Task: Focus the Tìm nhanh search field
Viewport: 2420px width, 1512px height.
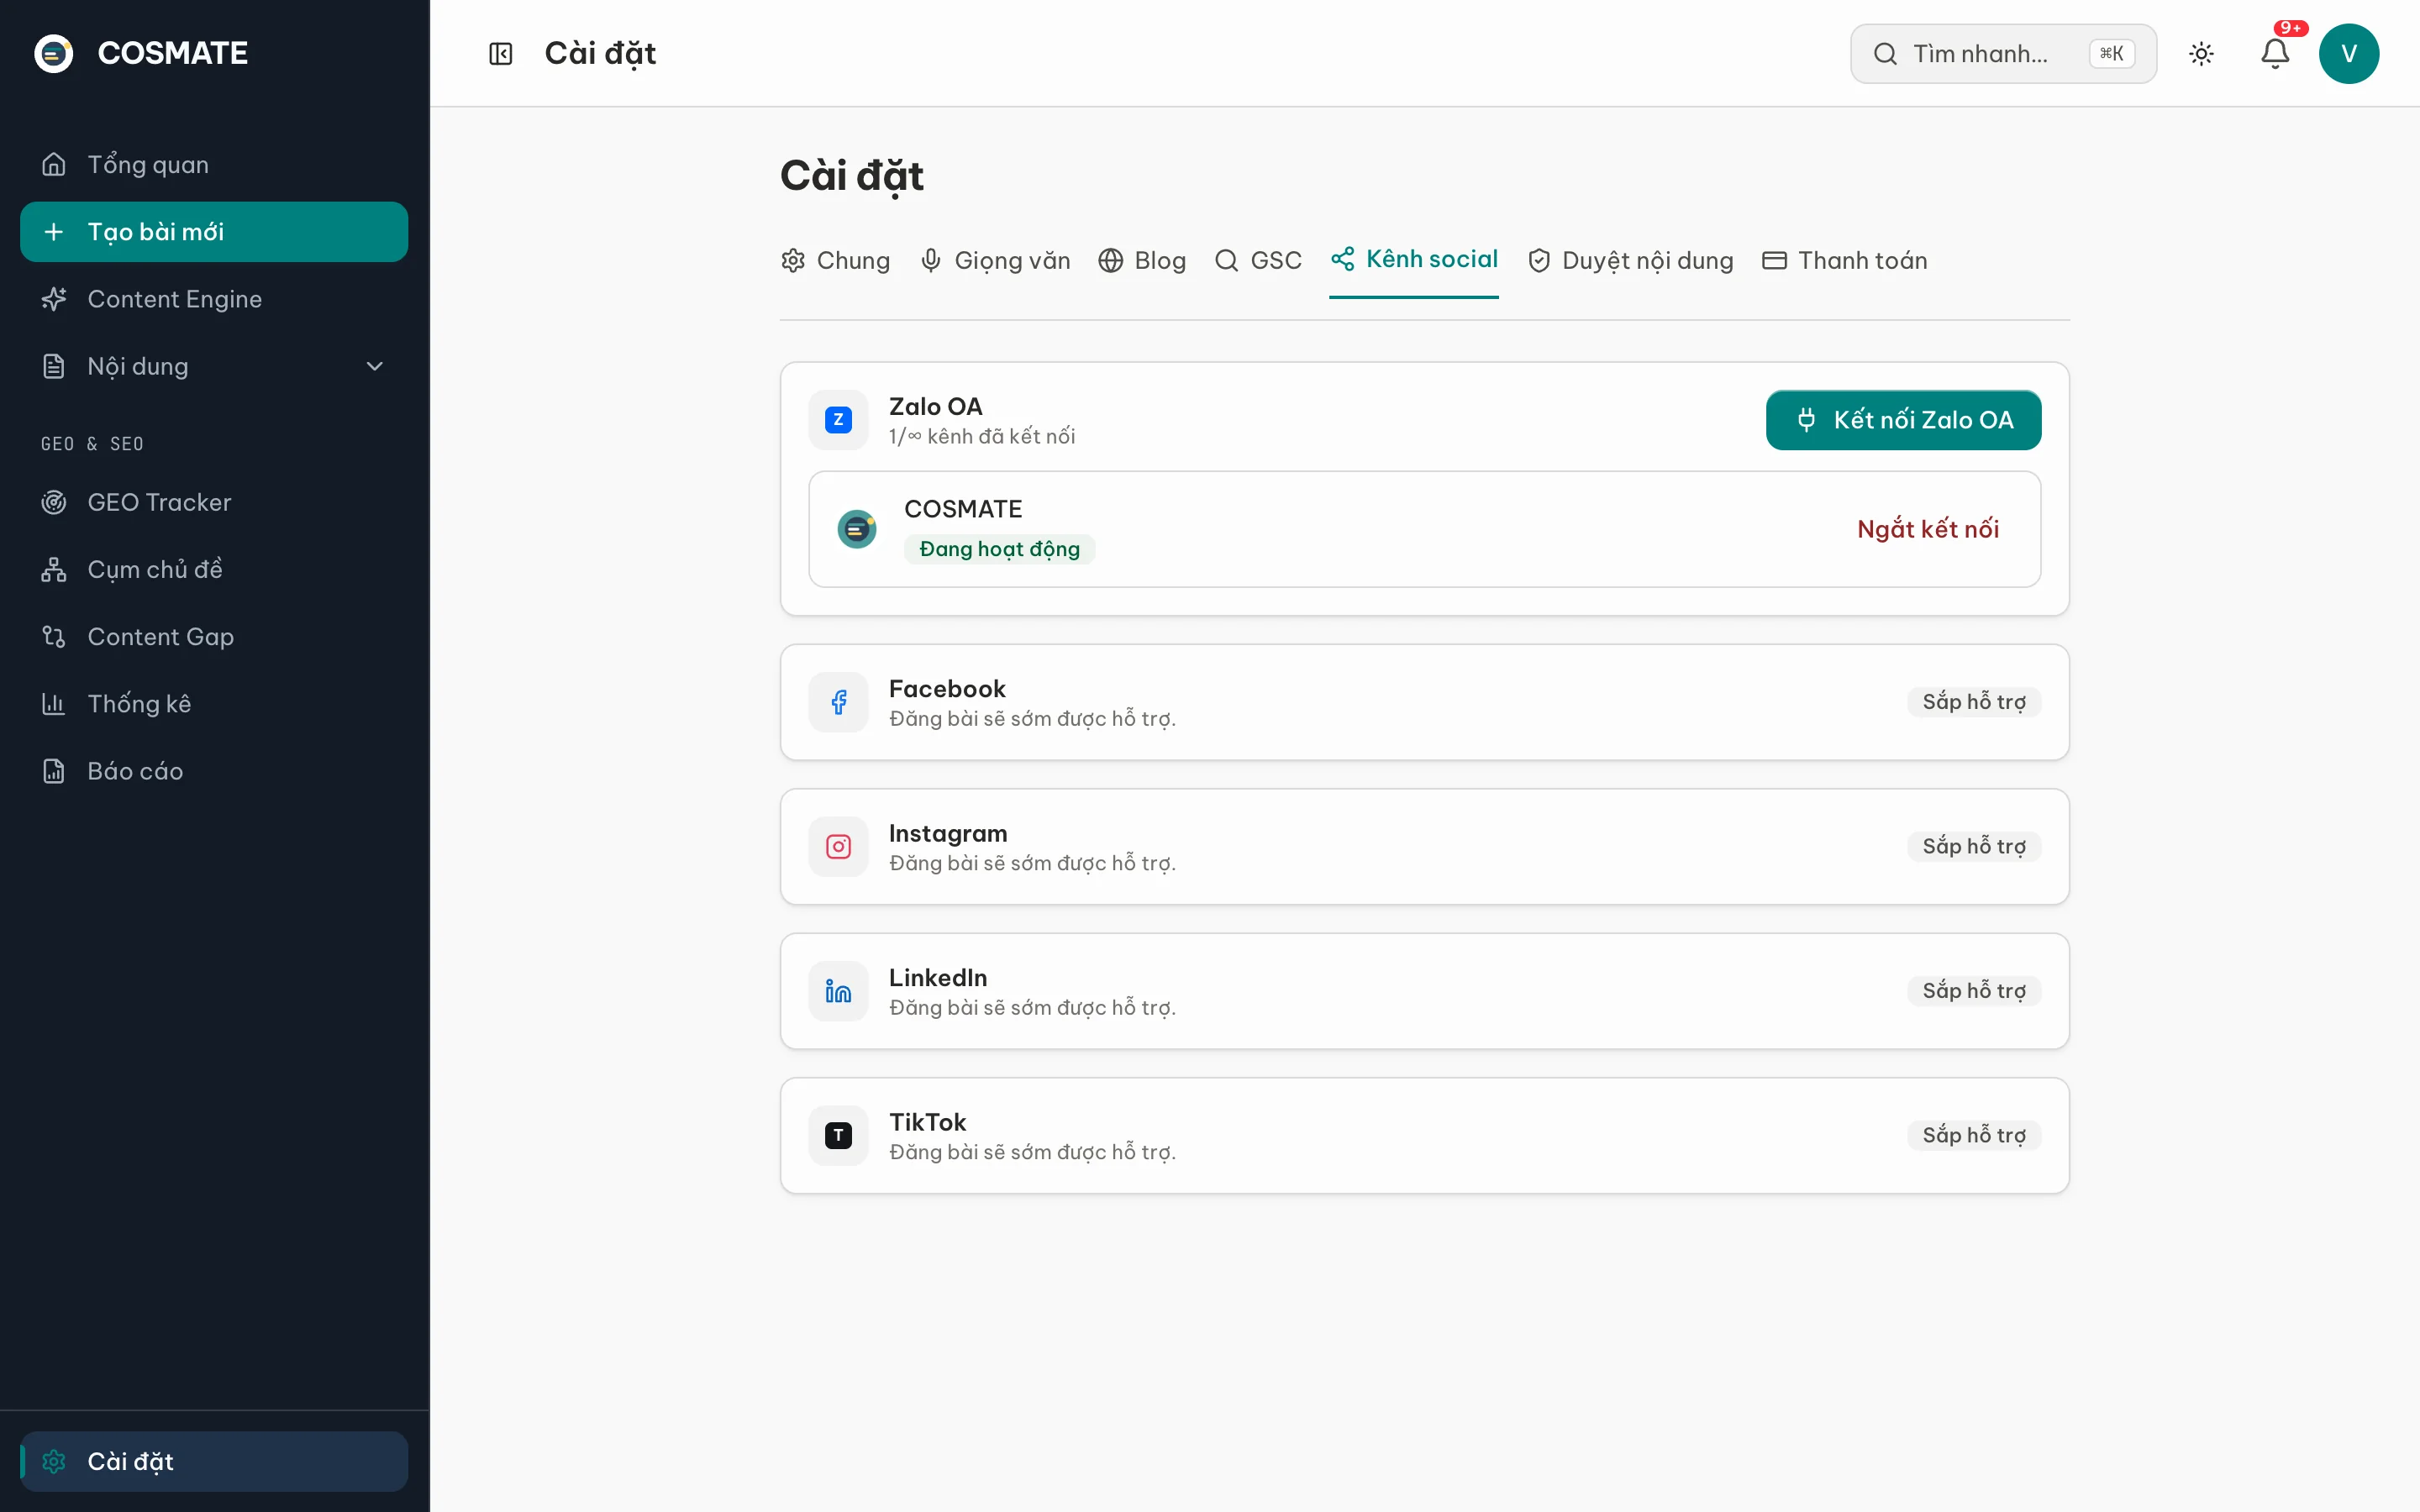Action: (x=2003, y=54)
